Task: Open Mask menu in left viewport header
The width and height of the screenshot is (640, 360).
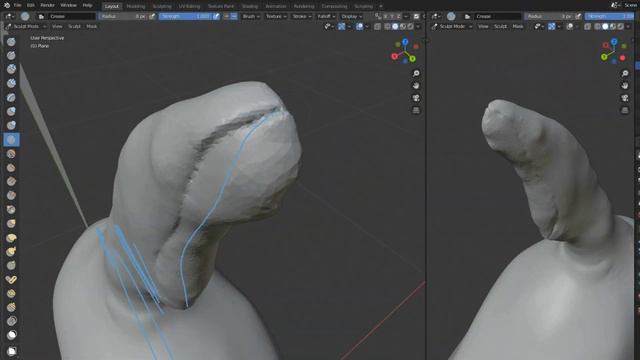Action: [x=92, y=27]
